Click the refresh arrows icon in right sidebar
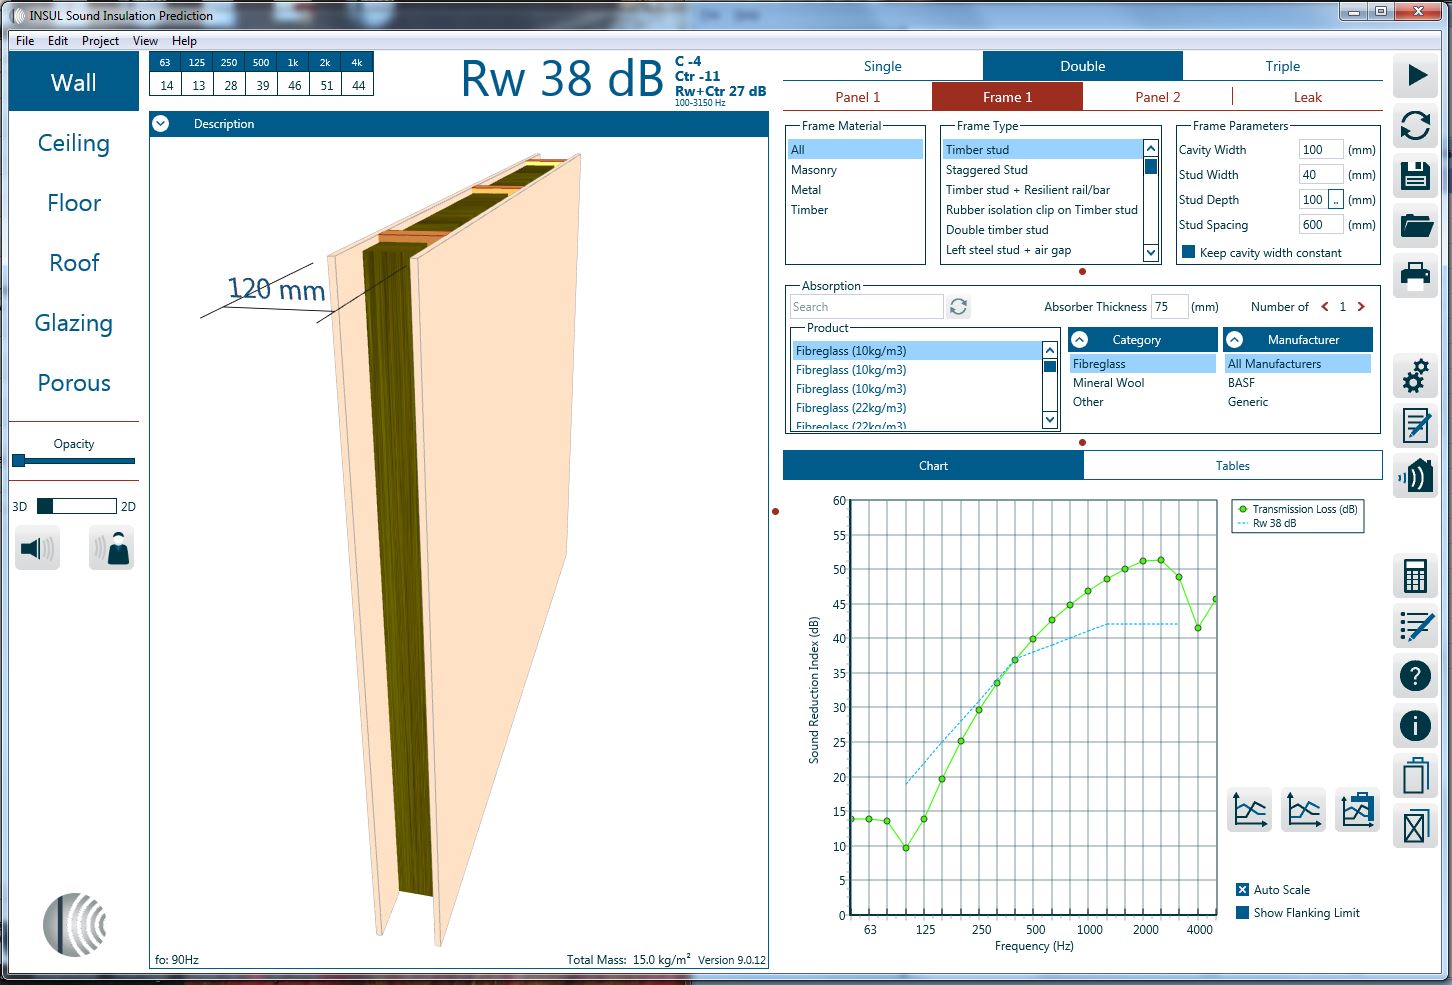The height and width of the screenshot is (985, 1452). click(1415, 126)
